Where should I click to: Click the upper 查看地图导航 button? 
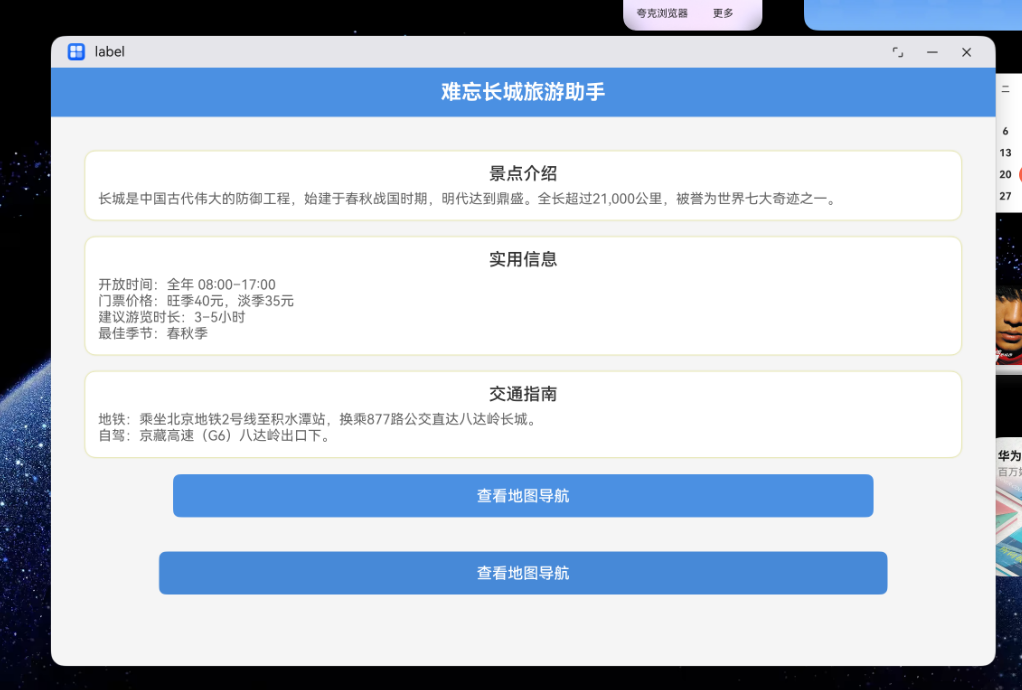(522, 495)
